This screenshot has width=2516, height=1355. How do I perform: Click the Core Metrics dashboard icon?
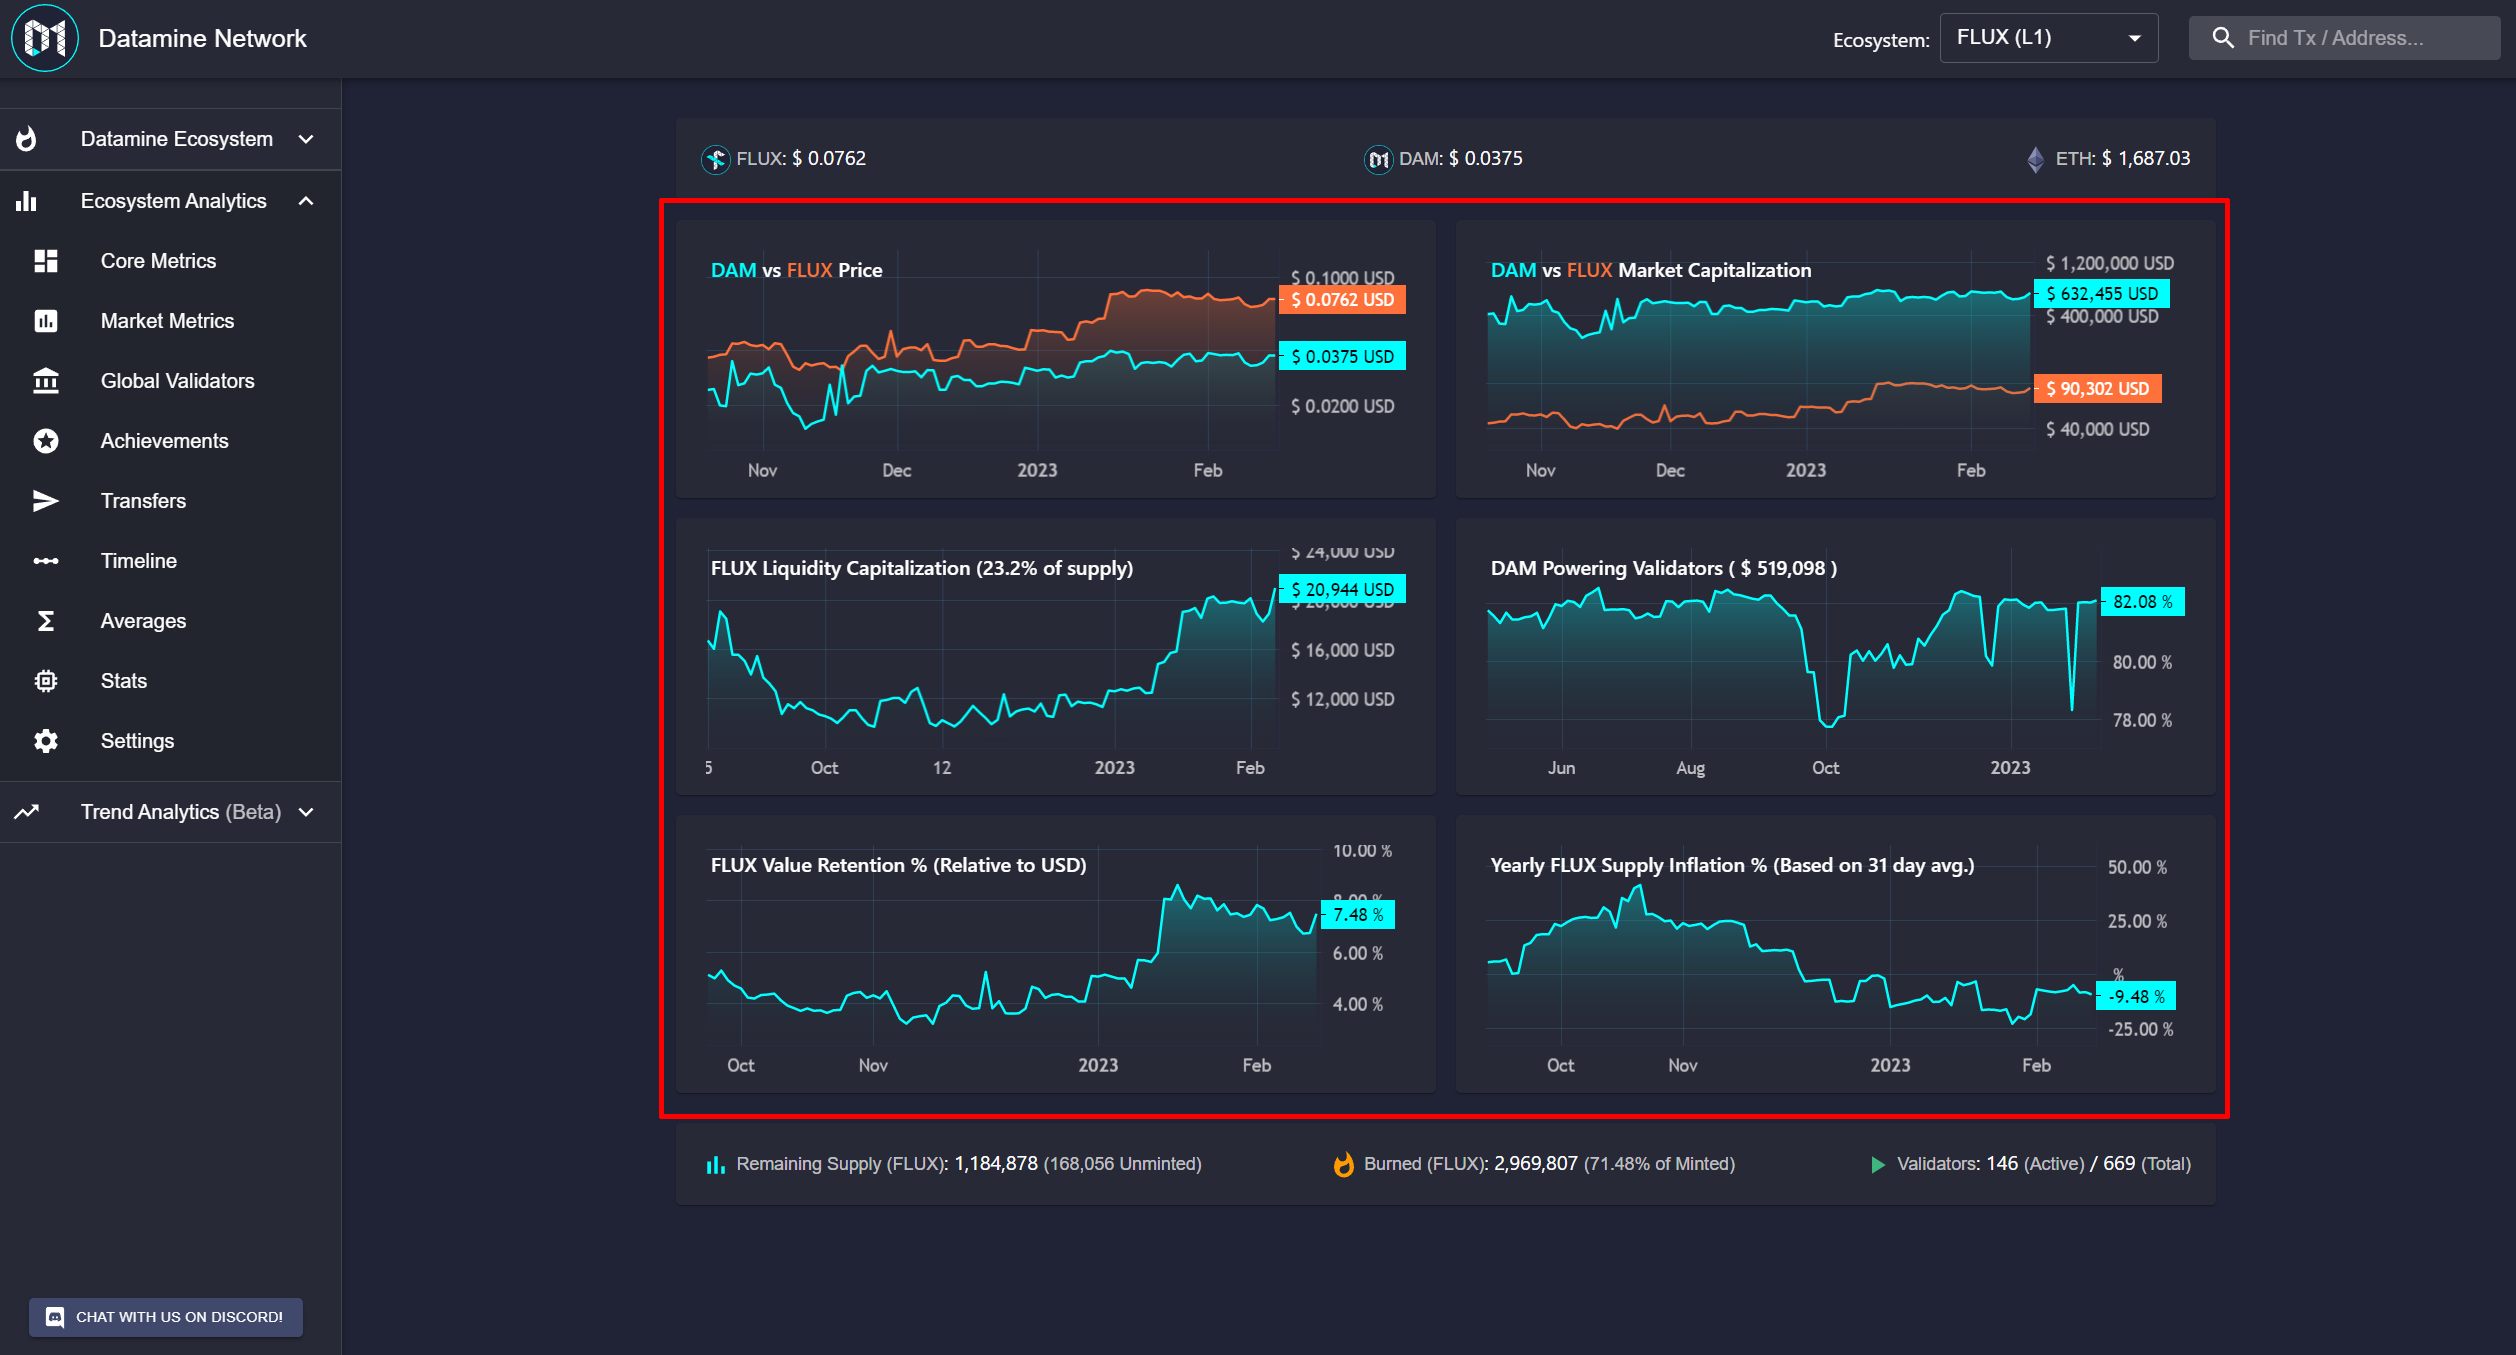pyautogui.click(x=46, y=261)
